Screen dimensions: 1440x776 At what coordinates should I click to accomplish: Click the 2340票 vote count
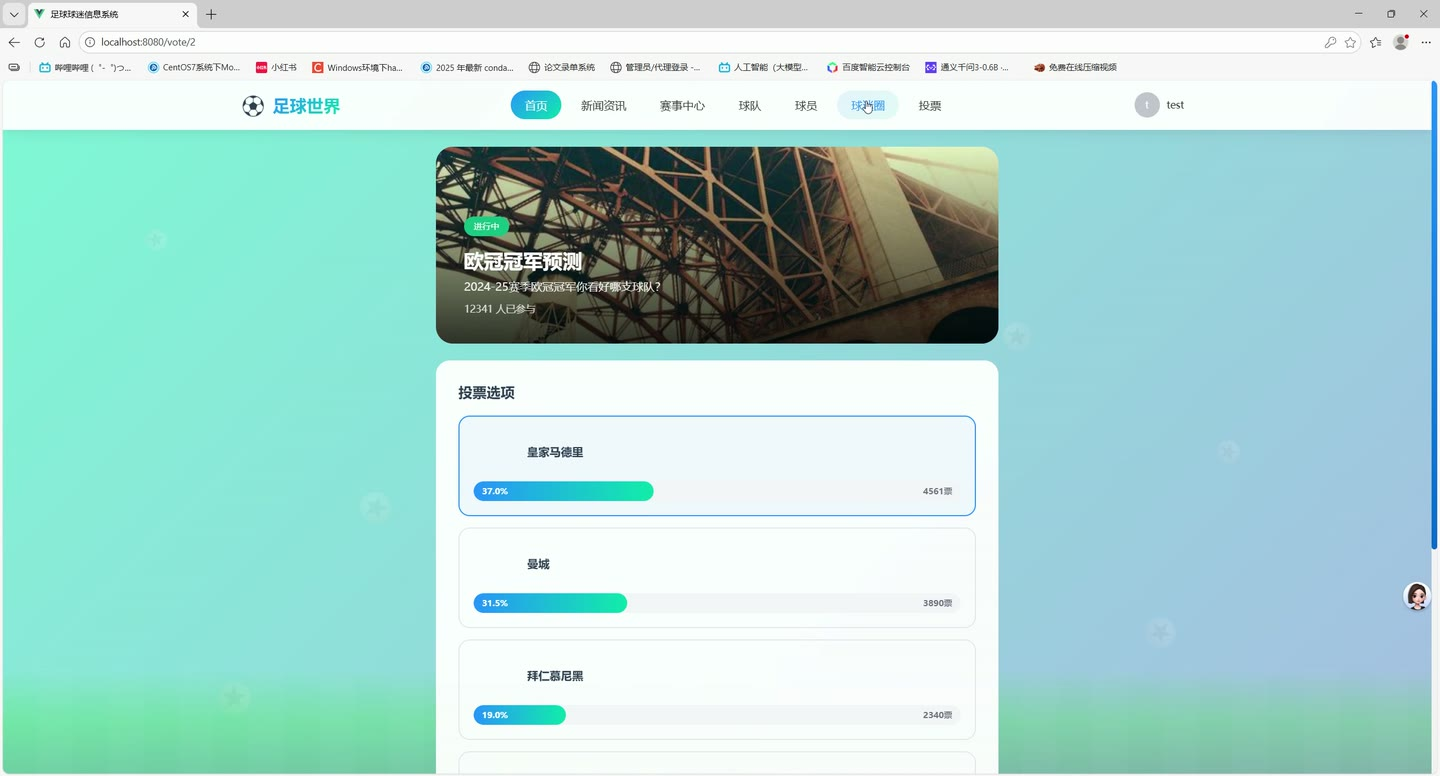tap(937, 715)
